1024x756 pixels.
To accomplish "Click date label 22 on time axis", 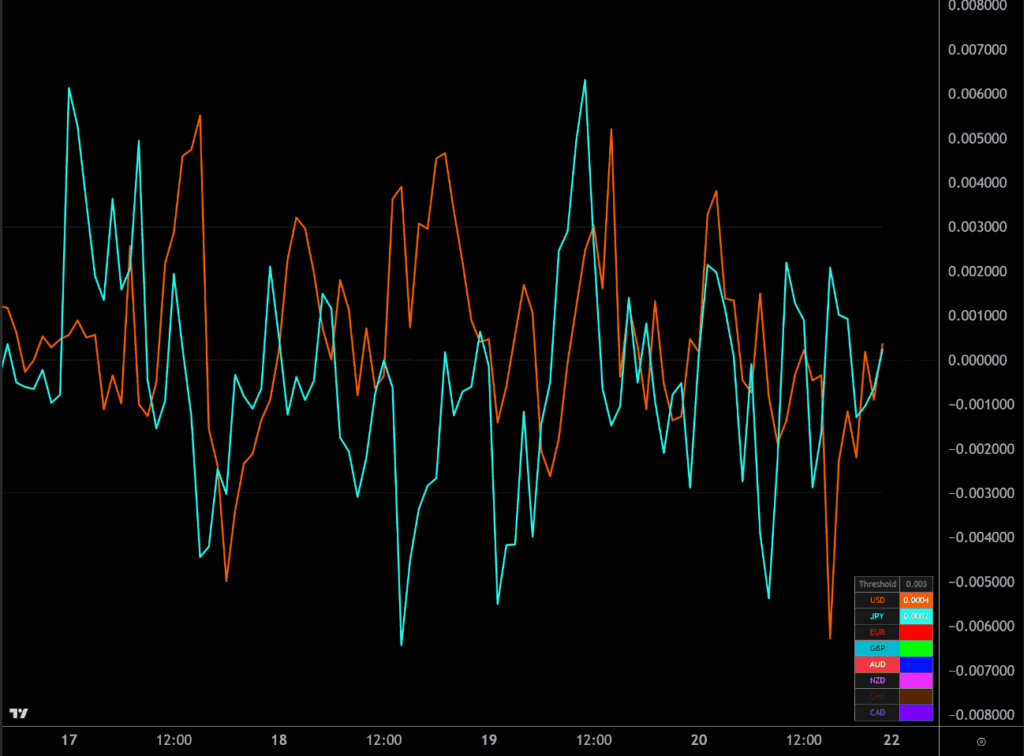I will [x=891, y=740].
